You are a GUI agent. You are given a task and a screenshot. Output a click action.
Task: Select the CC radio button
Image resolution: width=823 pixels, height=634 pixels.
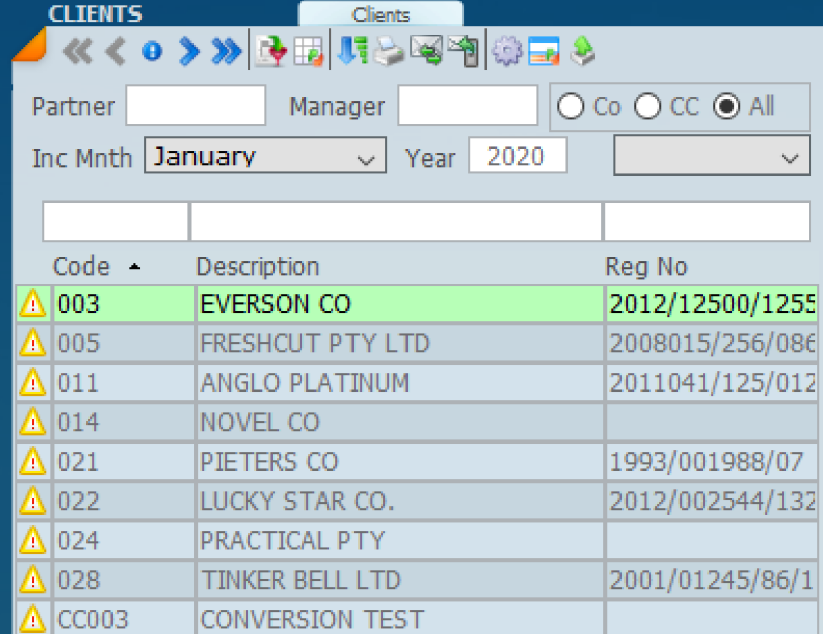tap(648, 107)
